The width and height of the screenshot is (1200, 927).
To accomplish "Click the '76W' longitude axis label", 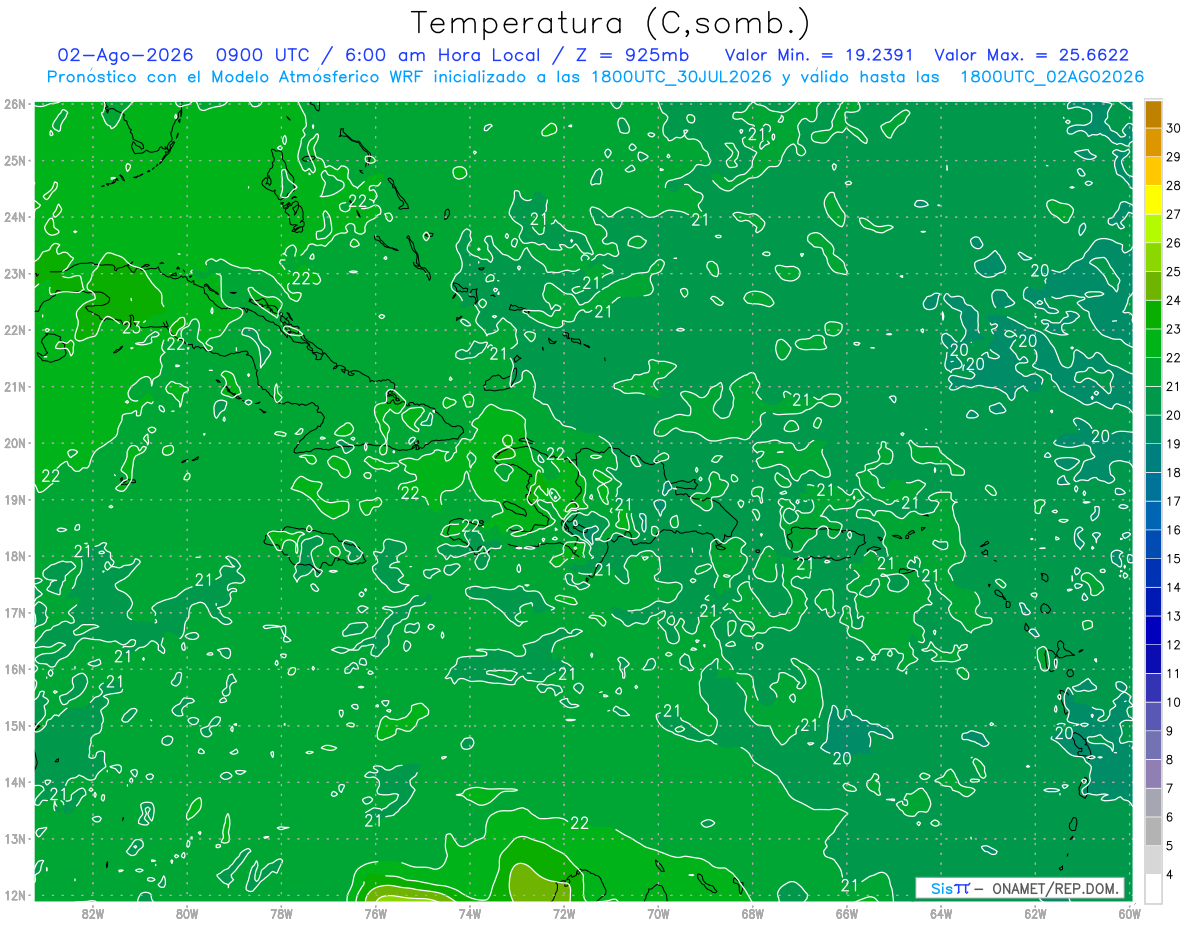I will pos(376,913).
